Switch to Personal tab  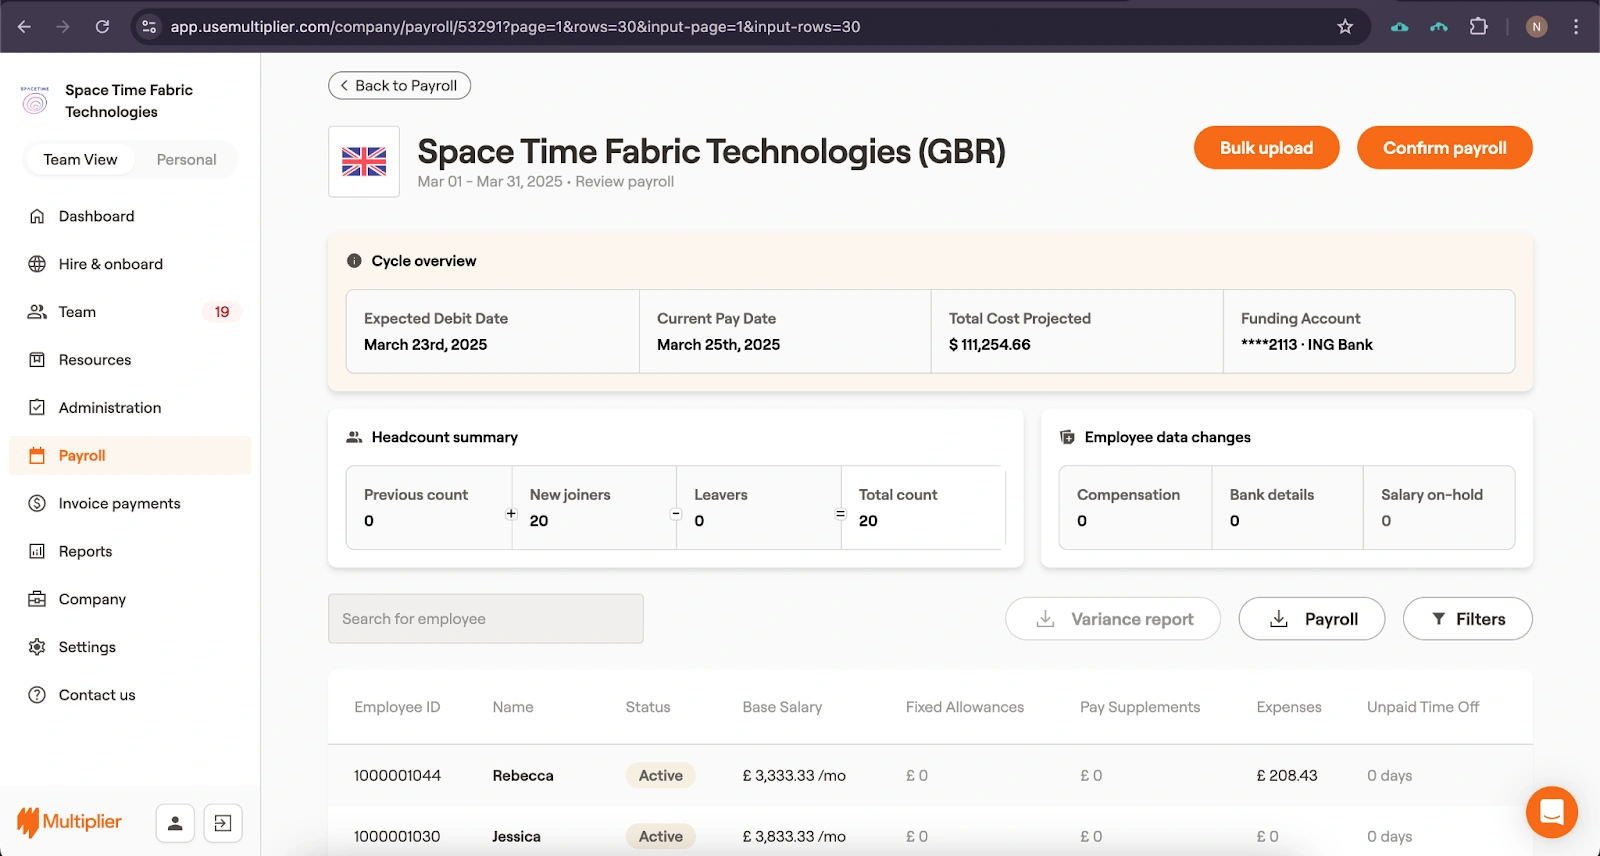(x=186, y=160)
